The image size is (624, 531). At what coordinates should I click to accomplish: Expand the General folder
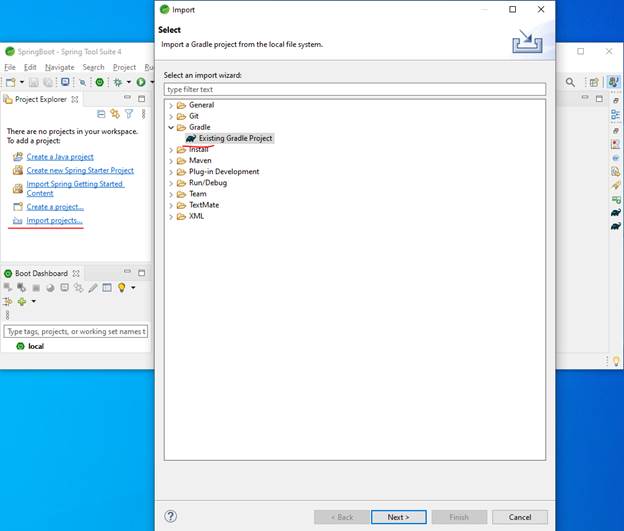171,105
